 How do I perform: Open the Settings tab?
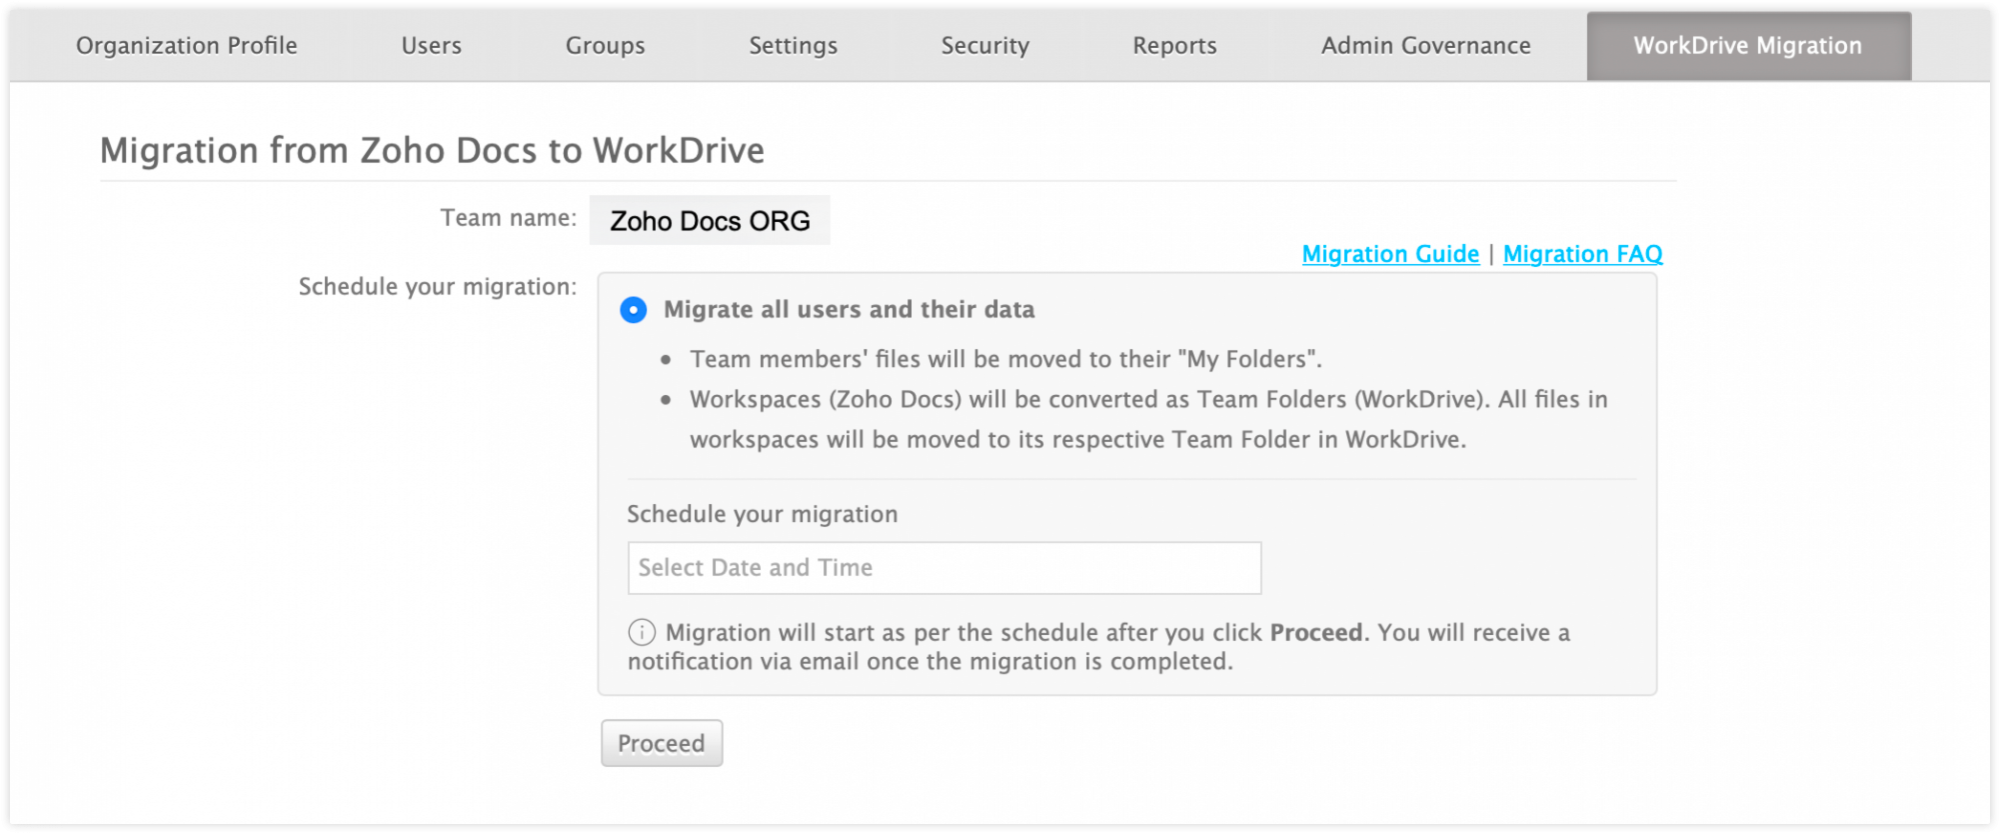pyautogui.click(x=792, y=45)
